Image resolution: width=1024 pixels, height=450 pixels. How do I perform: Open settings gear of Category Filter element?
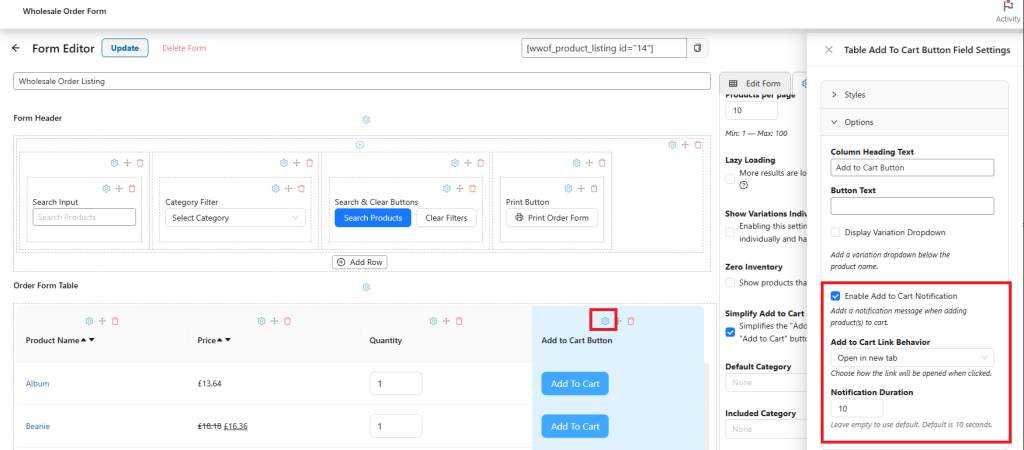[x=276, y=188]
